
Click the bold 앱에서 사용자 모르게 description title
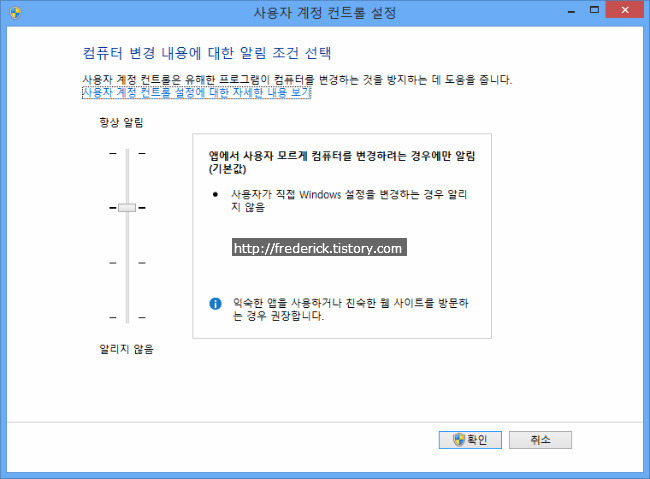click(342, 162)
